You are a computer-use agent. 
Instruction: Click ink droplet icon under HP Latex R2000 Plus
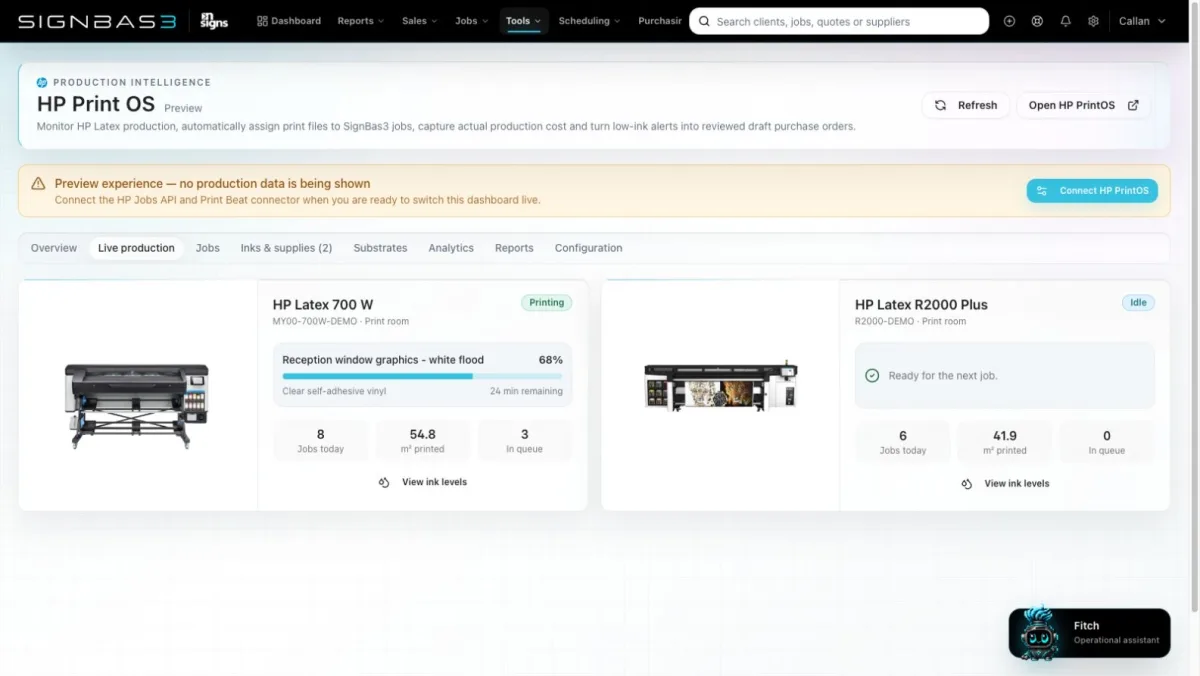tap(966, 484)
